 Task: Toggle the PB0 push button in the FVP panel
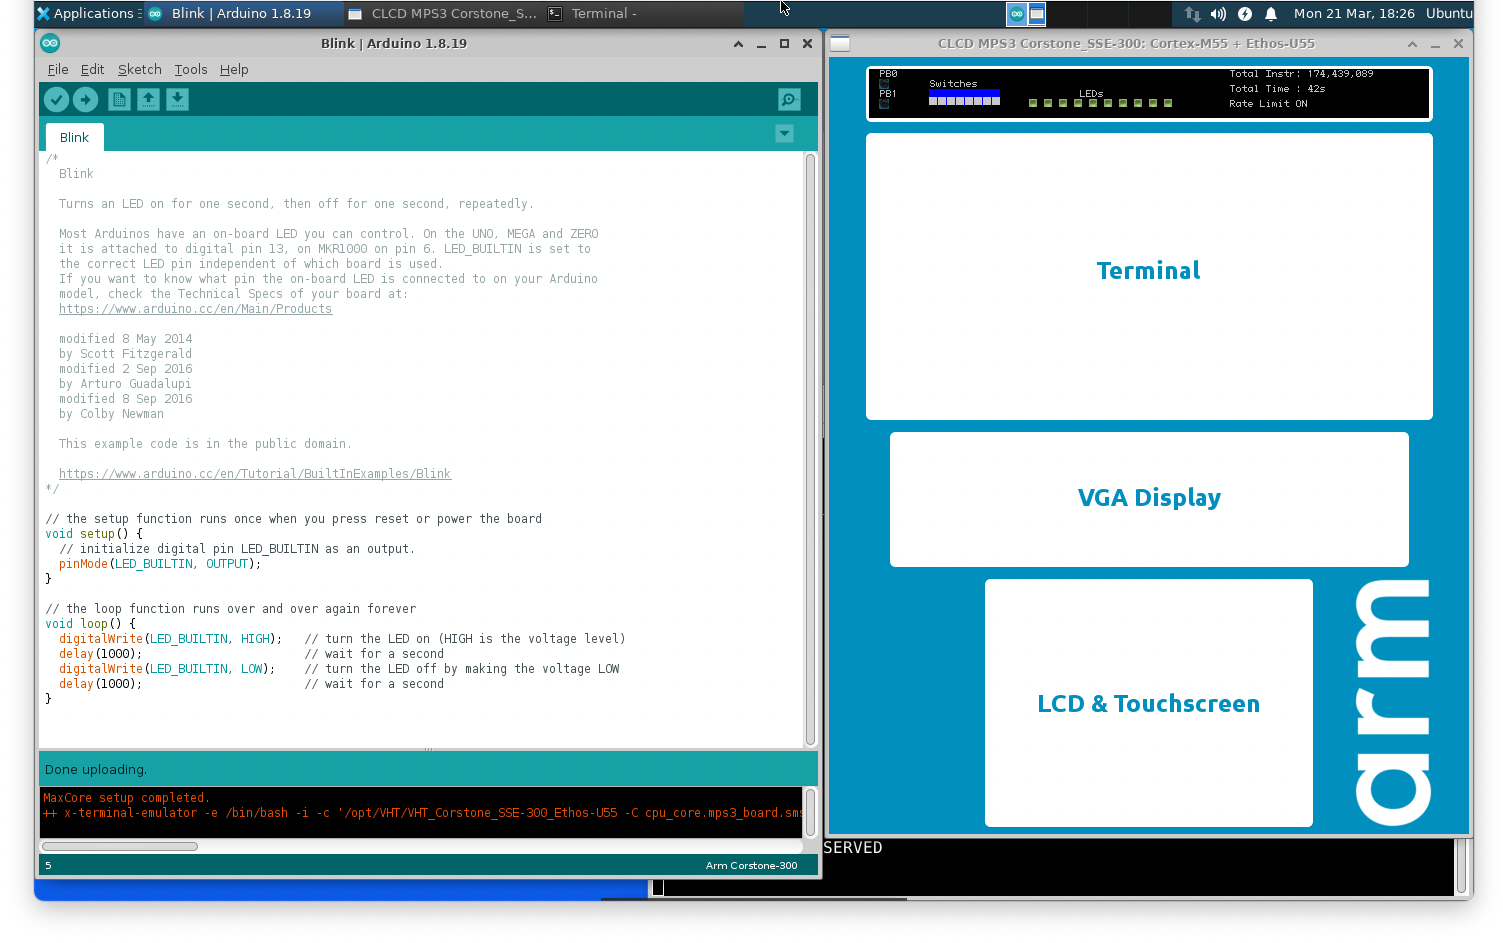pyautogui.click(x=884, y=84)
